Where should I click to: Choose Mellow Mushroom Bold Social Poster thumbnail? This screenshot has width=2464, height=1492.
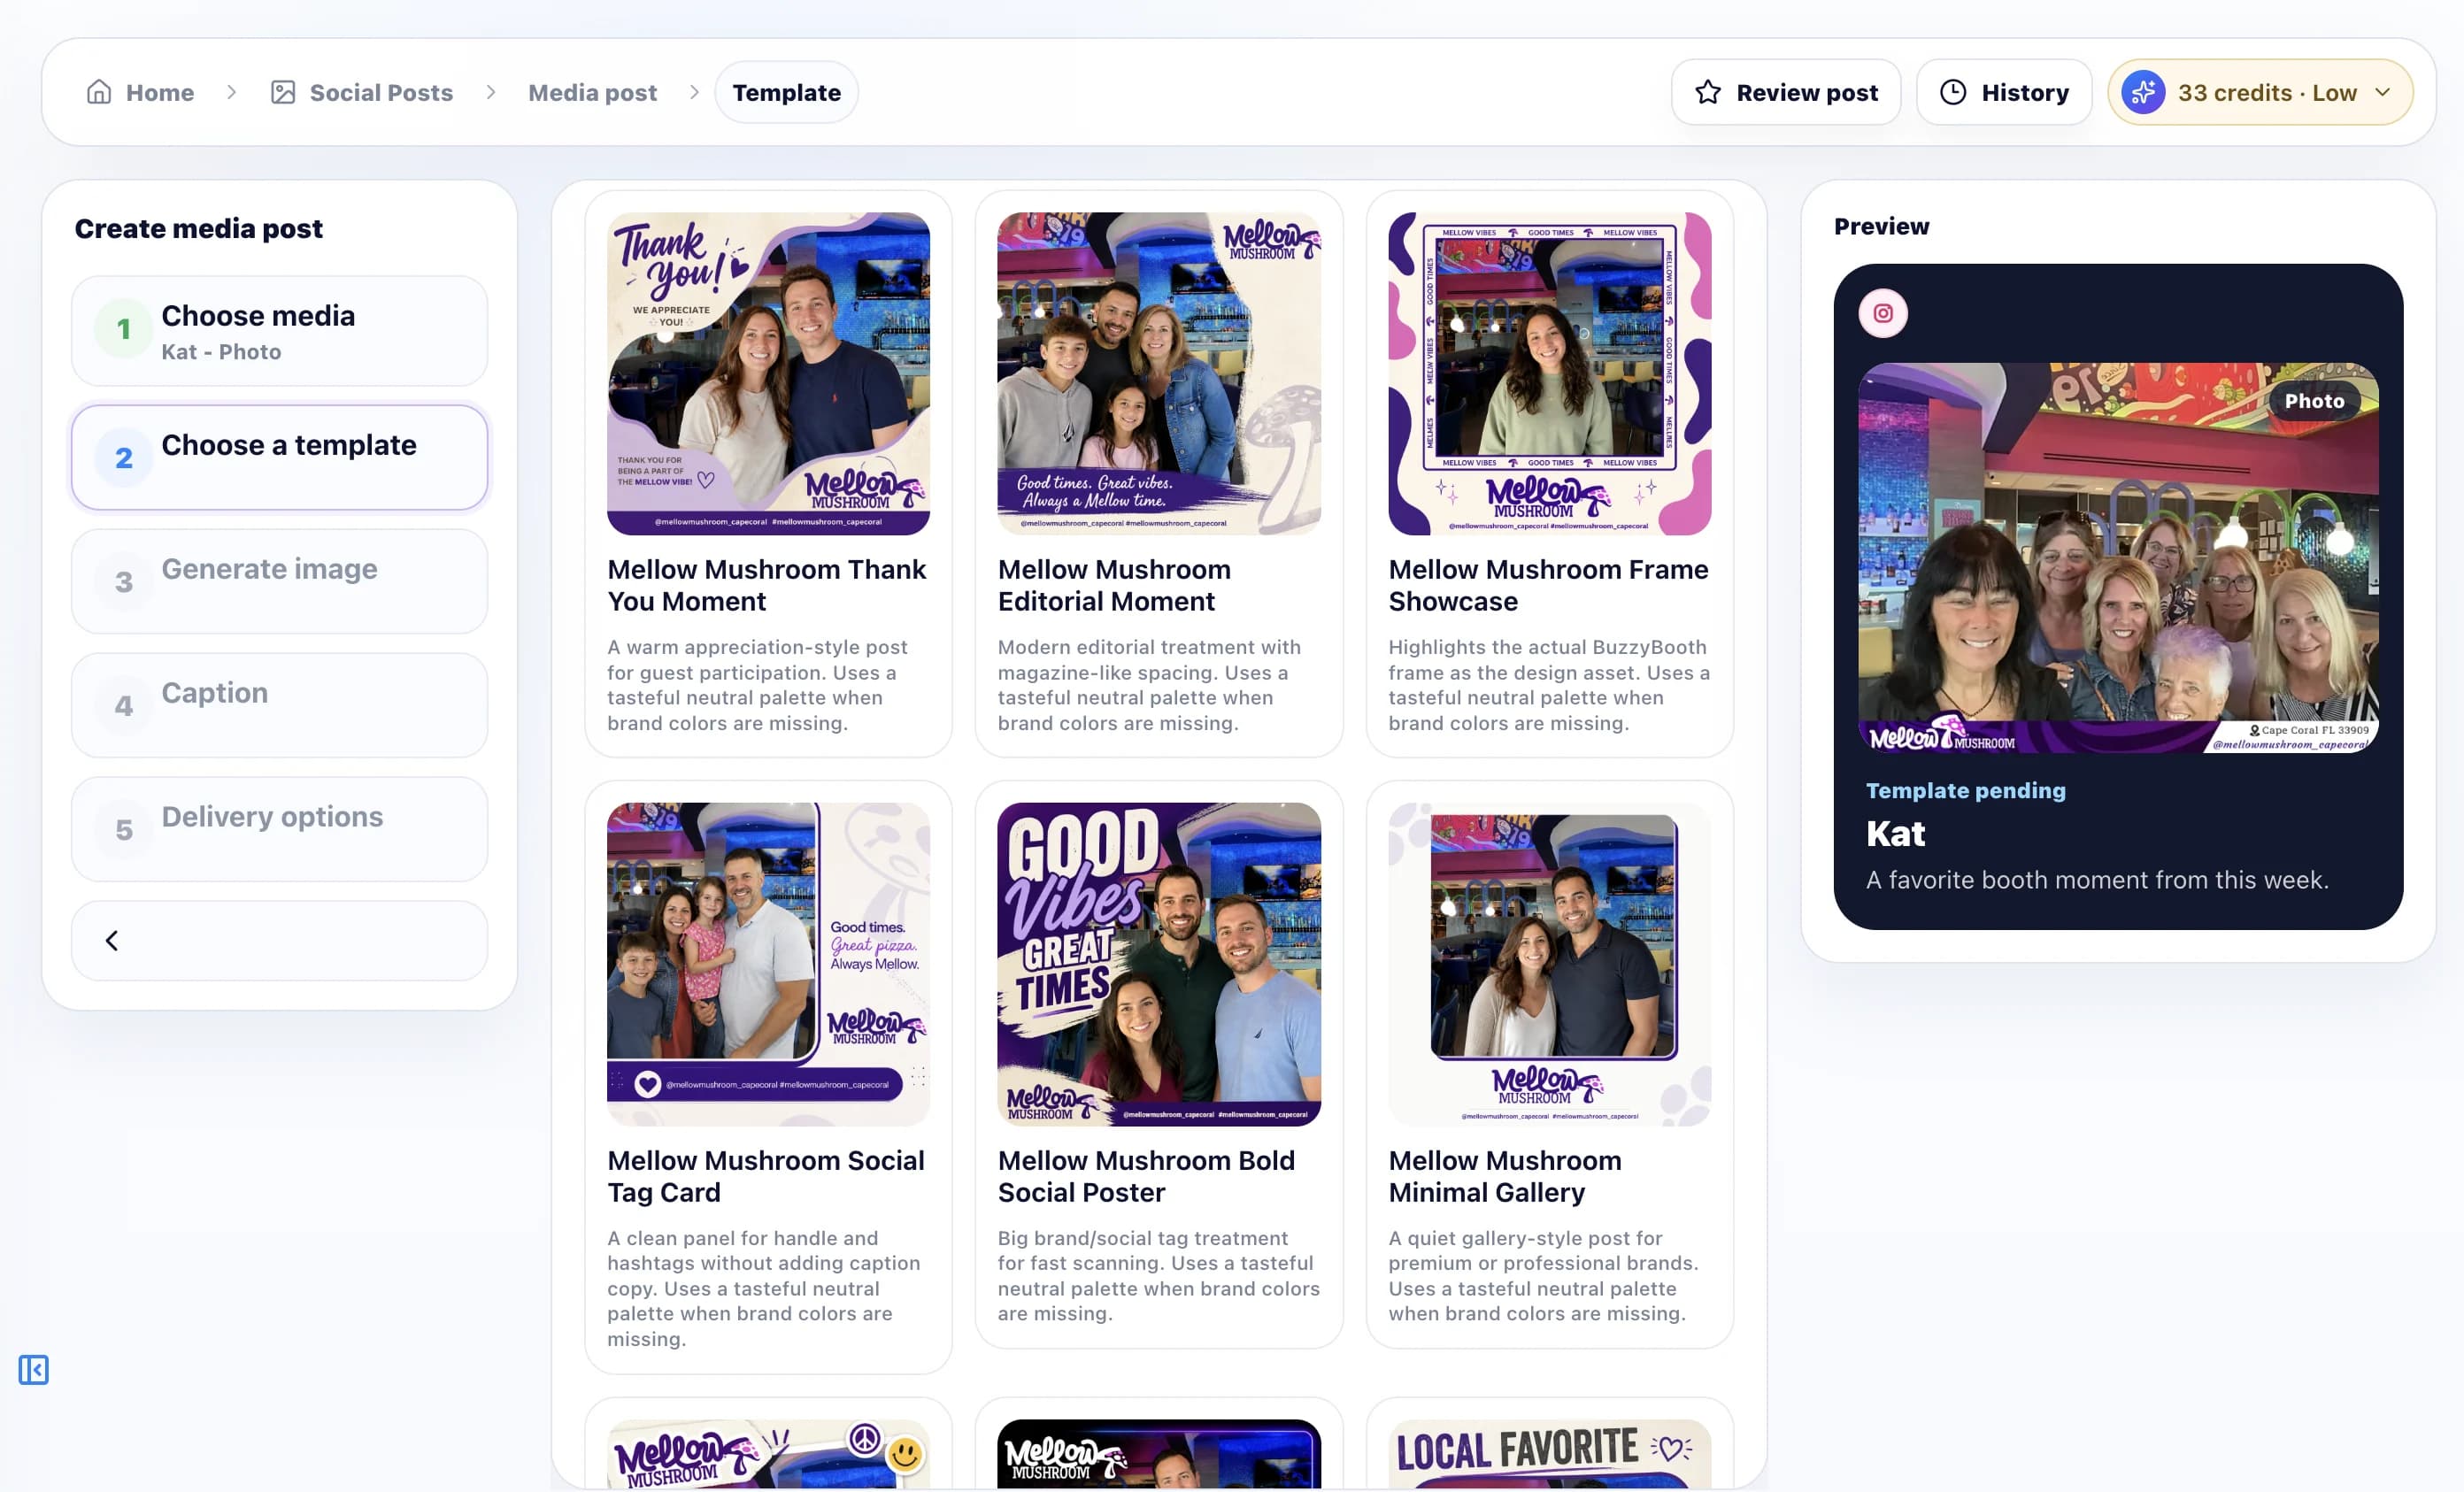point(1159,964)
